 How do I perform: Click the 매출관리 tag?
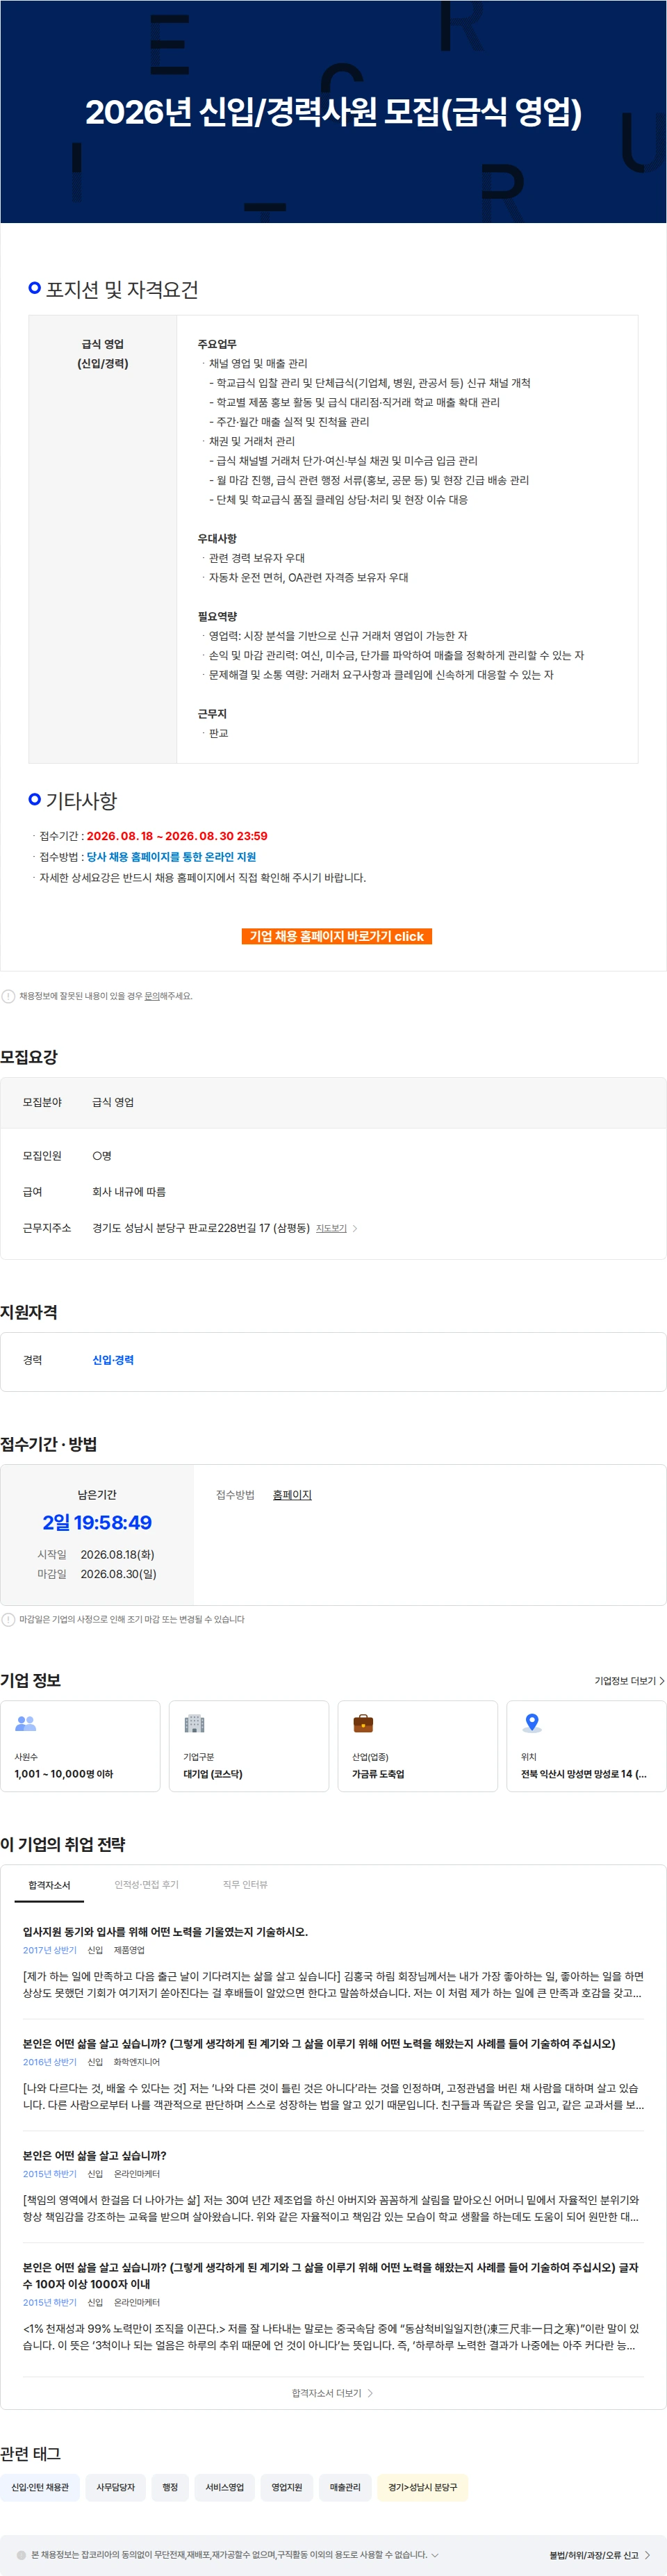(345, 2487)
